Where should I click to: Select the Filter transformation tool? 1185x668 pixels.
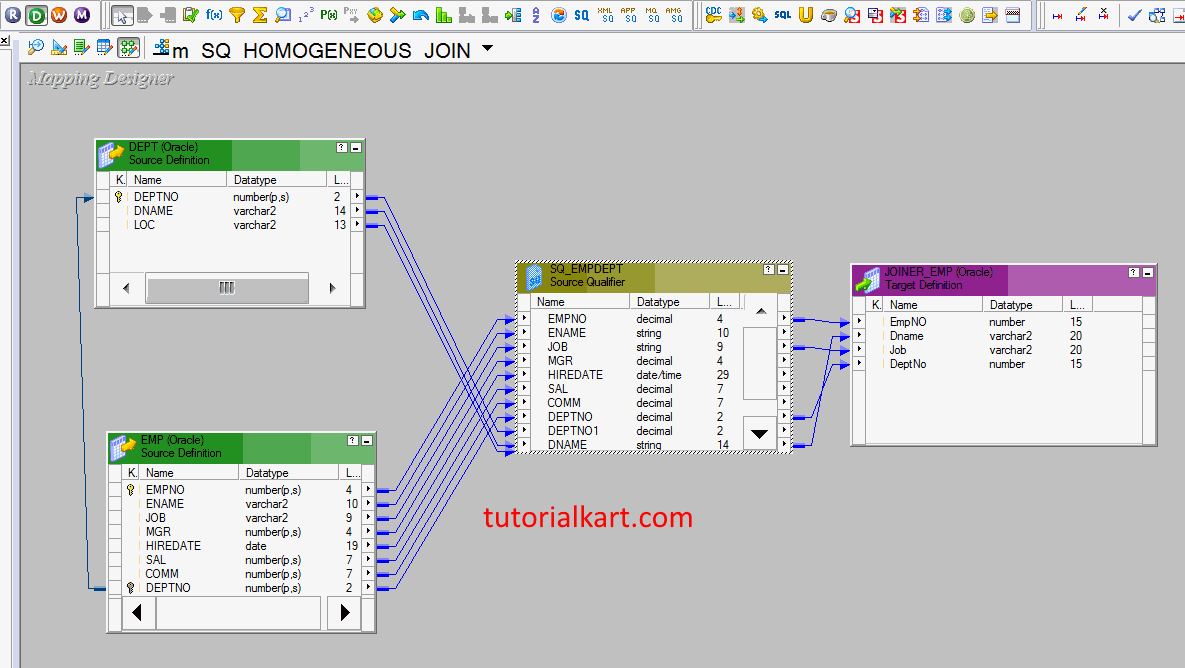pyautogui.click(x=237, y=14)
